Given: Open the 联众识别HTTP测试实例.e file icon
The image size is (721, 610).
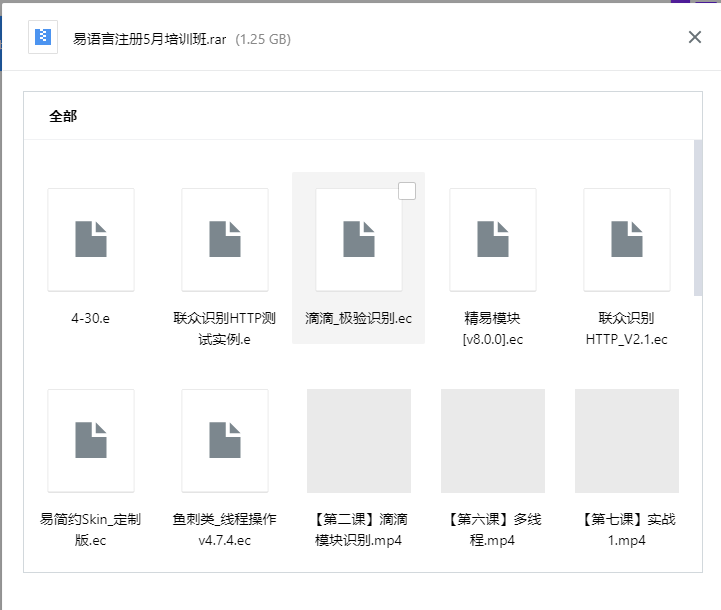Looking at the screenshot, I should pyautogui.click(x=225, y=239).
